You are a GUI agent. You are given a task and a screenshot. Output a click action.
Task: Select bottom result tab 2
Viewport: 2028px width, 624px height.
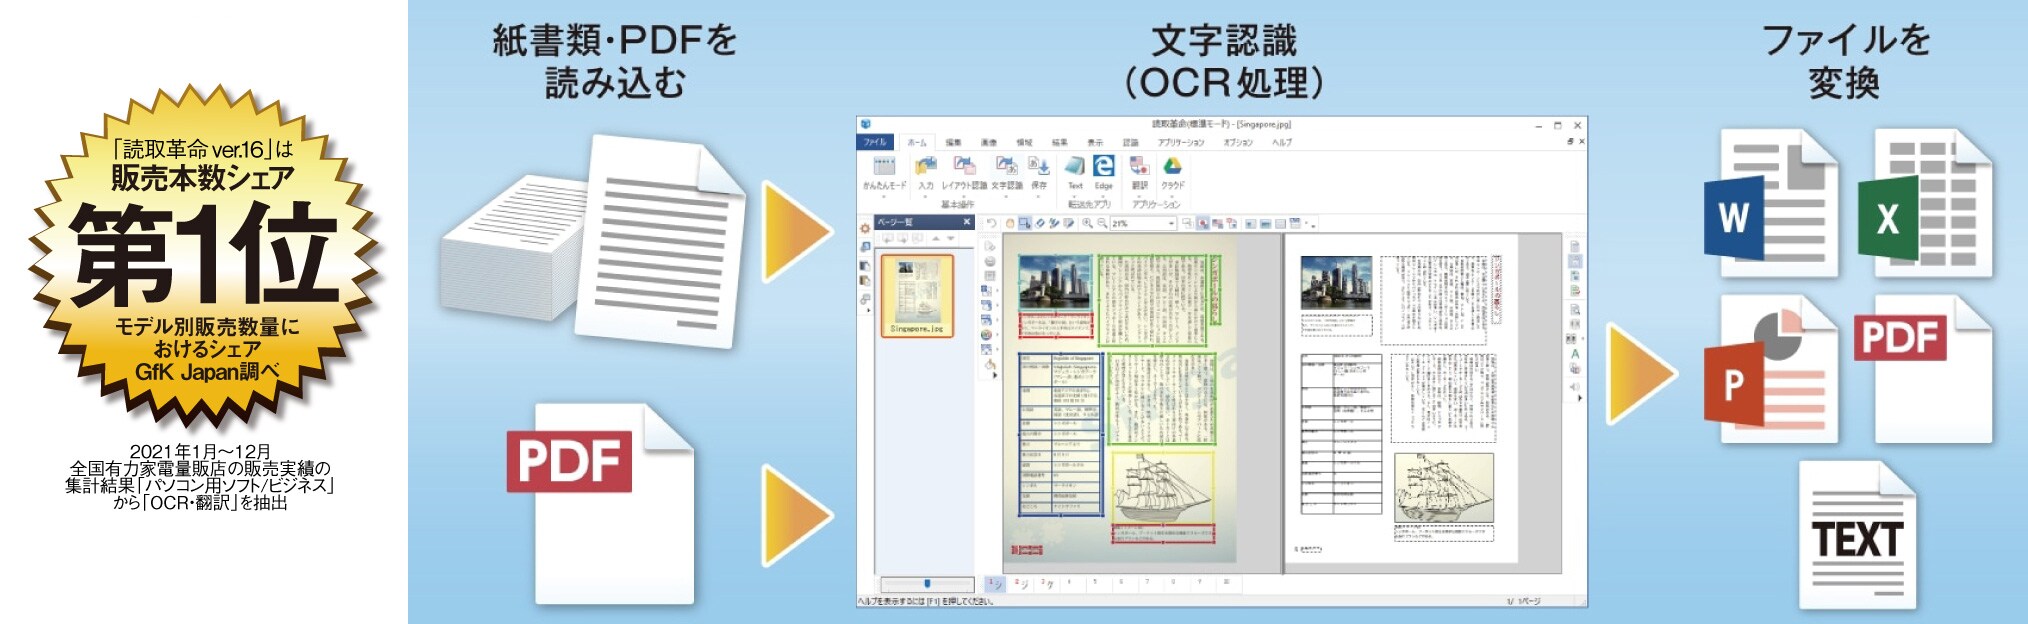coord(1020,583)
